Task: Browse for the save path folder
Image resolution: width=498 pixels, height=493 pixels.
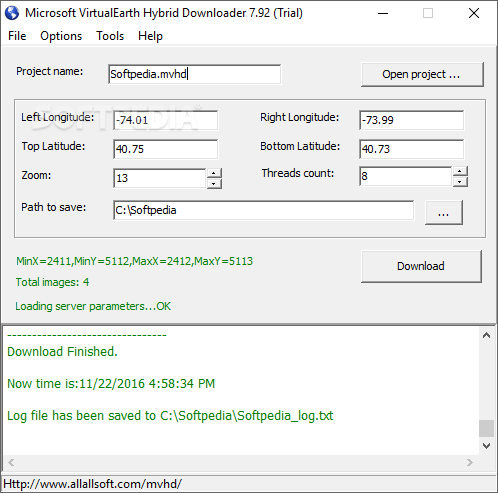Action: point(444,212)
